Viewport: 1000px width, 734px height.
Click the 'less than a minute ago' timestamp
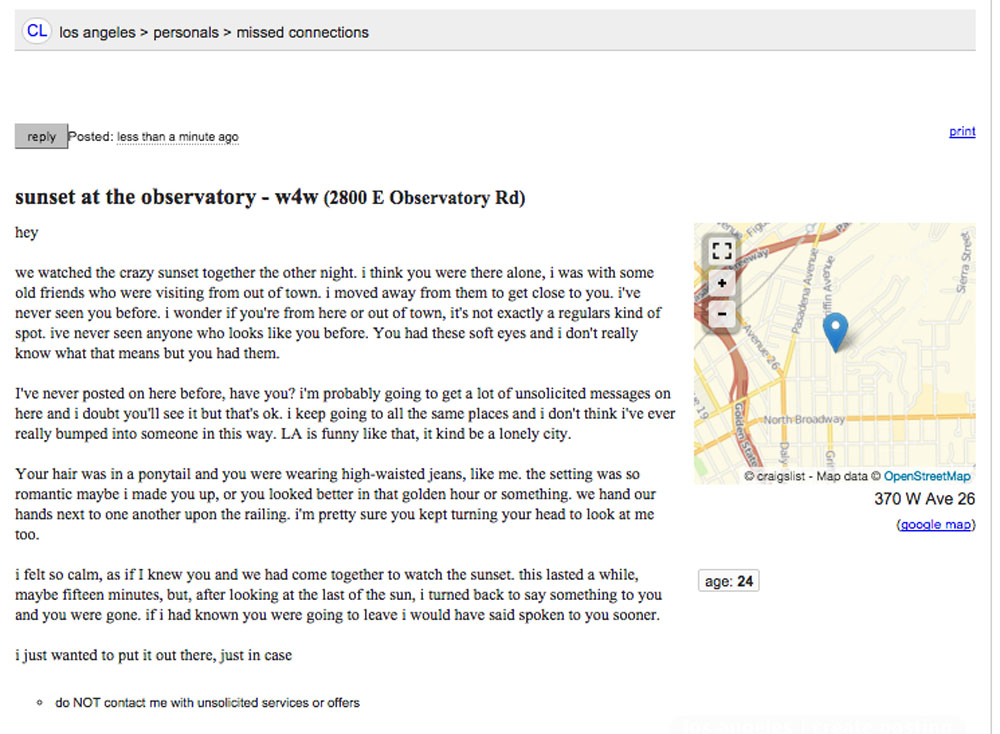[177, 136]
